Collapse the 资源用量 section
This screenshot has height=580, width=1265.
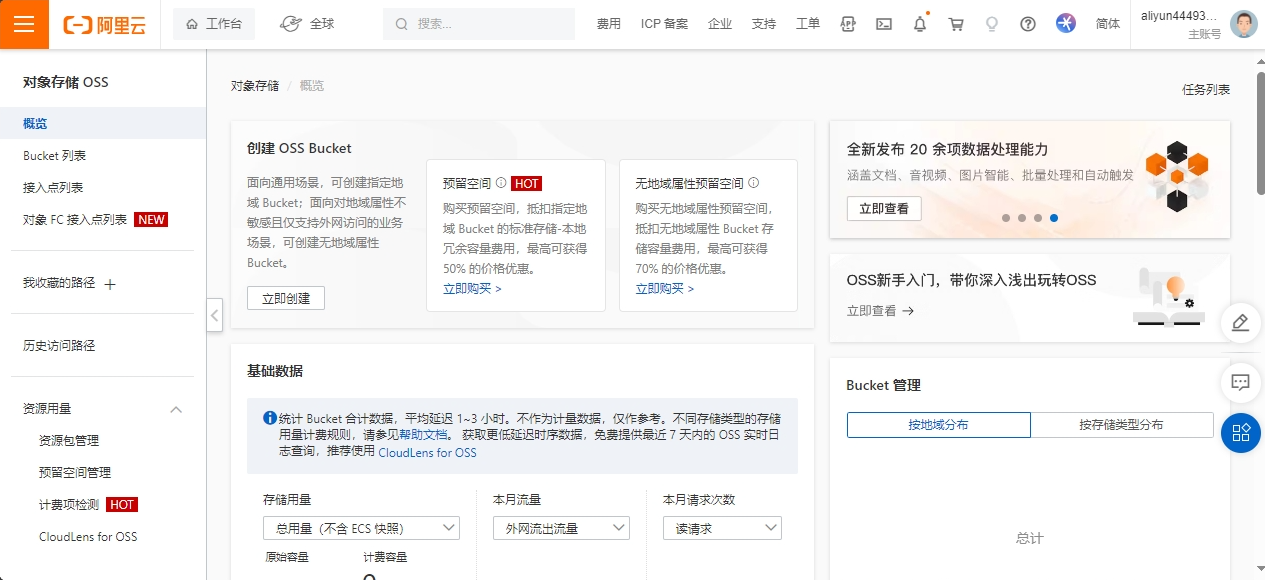tap(176, 409)
